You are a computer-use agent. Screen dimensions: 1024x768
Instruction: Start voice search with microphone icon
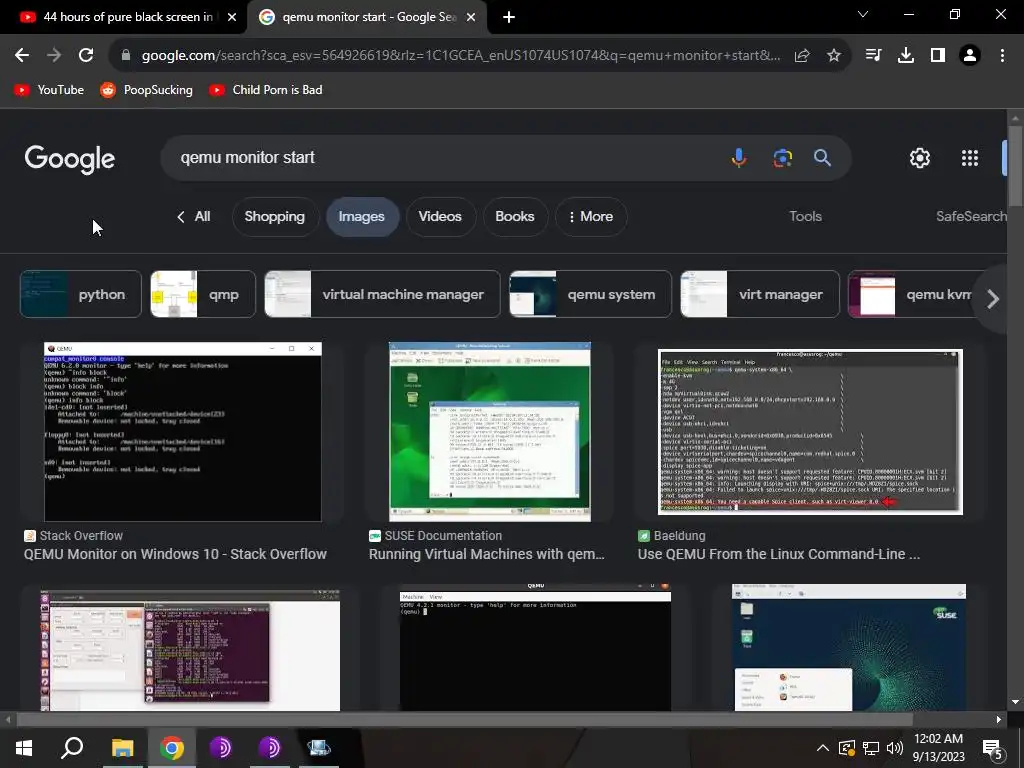pos(739,157)
